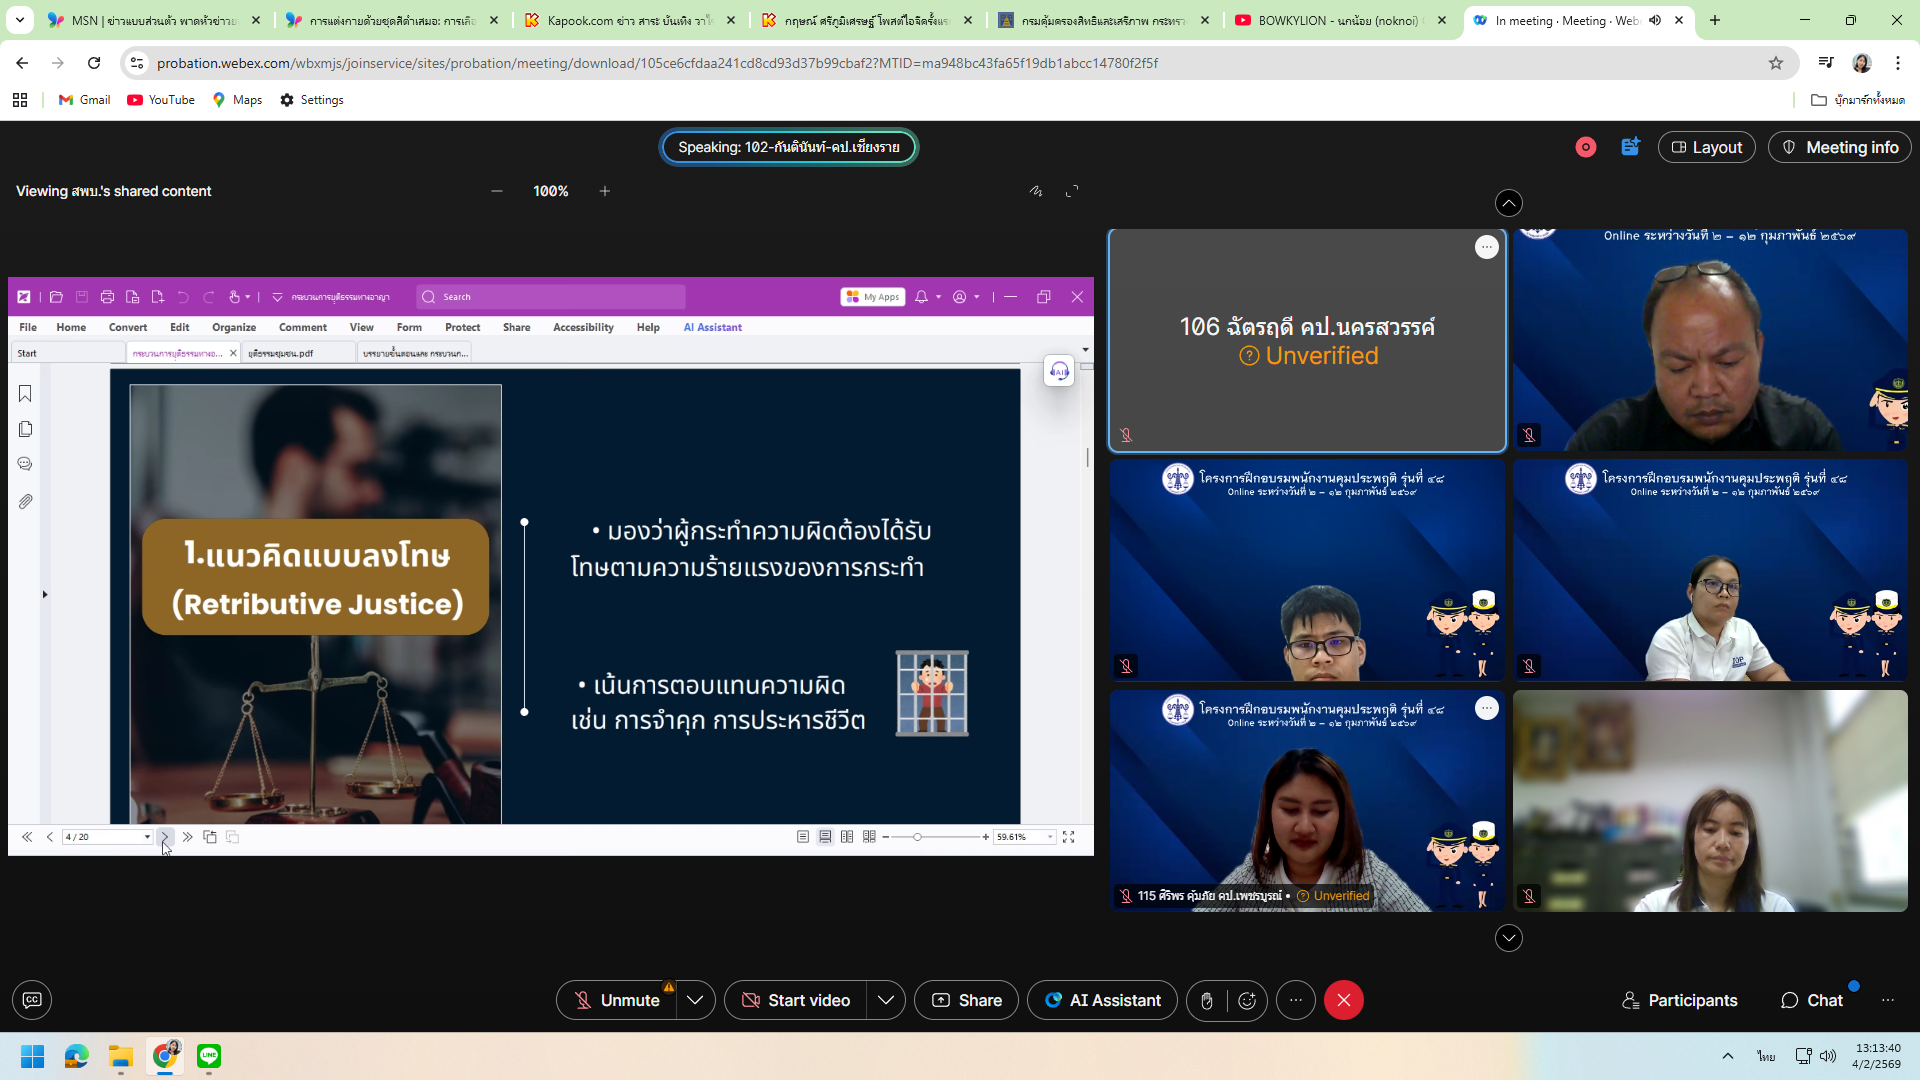This screenshot has width=1920, height=1080.
Task: Zoom in shared content with plus
Action: (605, 191)
